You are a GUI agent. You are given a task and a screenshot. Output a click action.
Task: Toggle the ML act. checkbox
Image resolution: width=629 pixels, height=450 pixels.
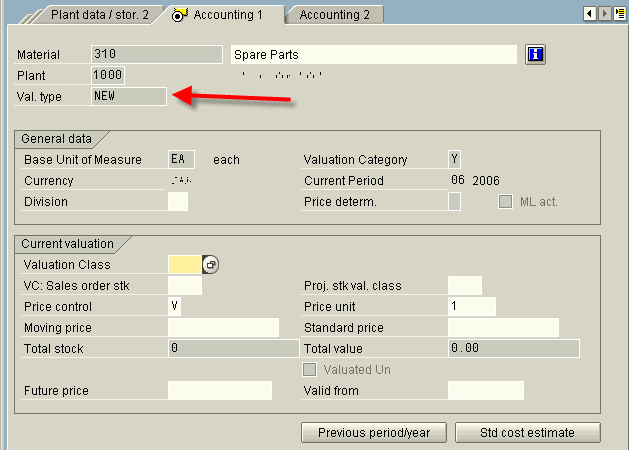point(506,202)
